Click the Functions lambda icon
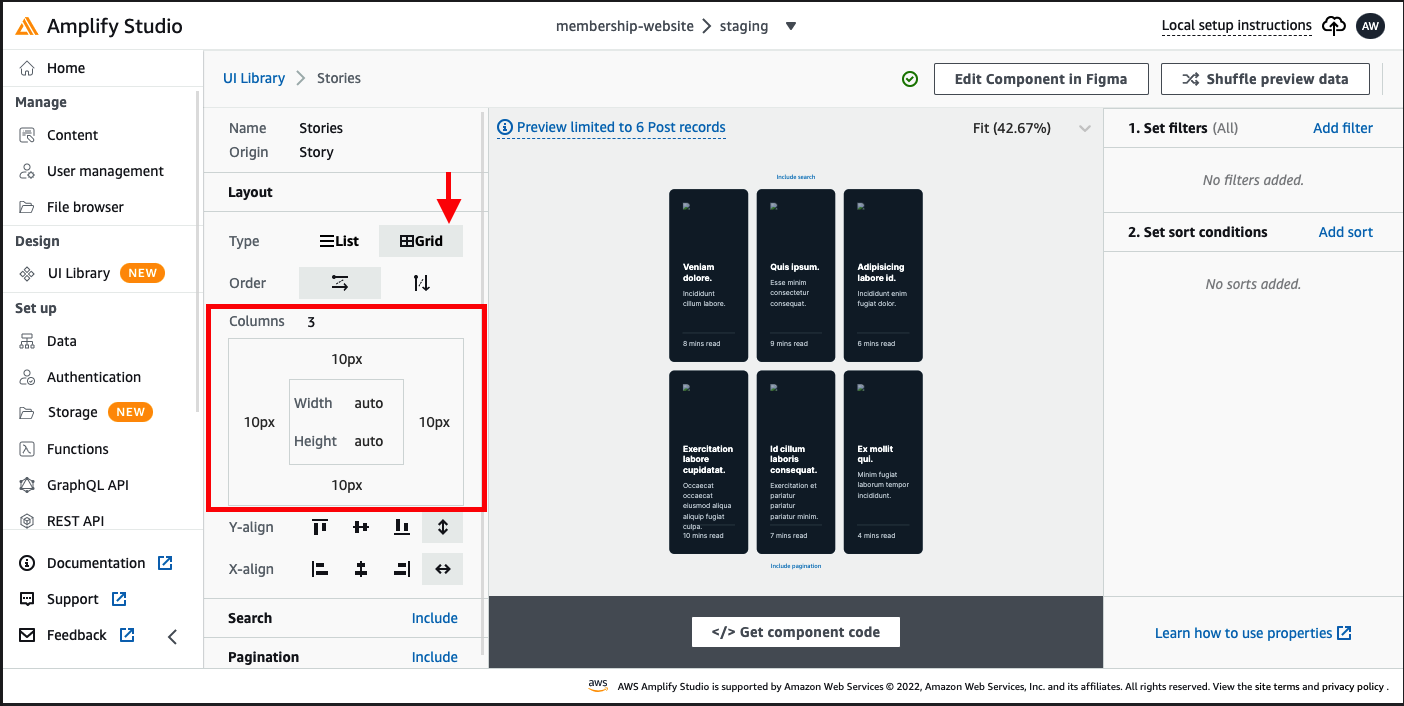This screenshot has width=1404, height=706. click(28, 449)
